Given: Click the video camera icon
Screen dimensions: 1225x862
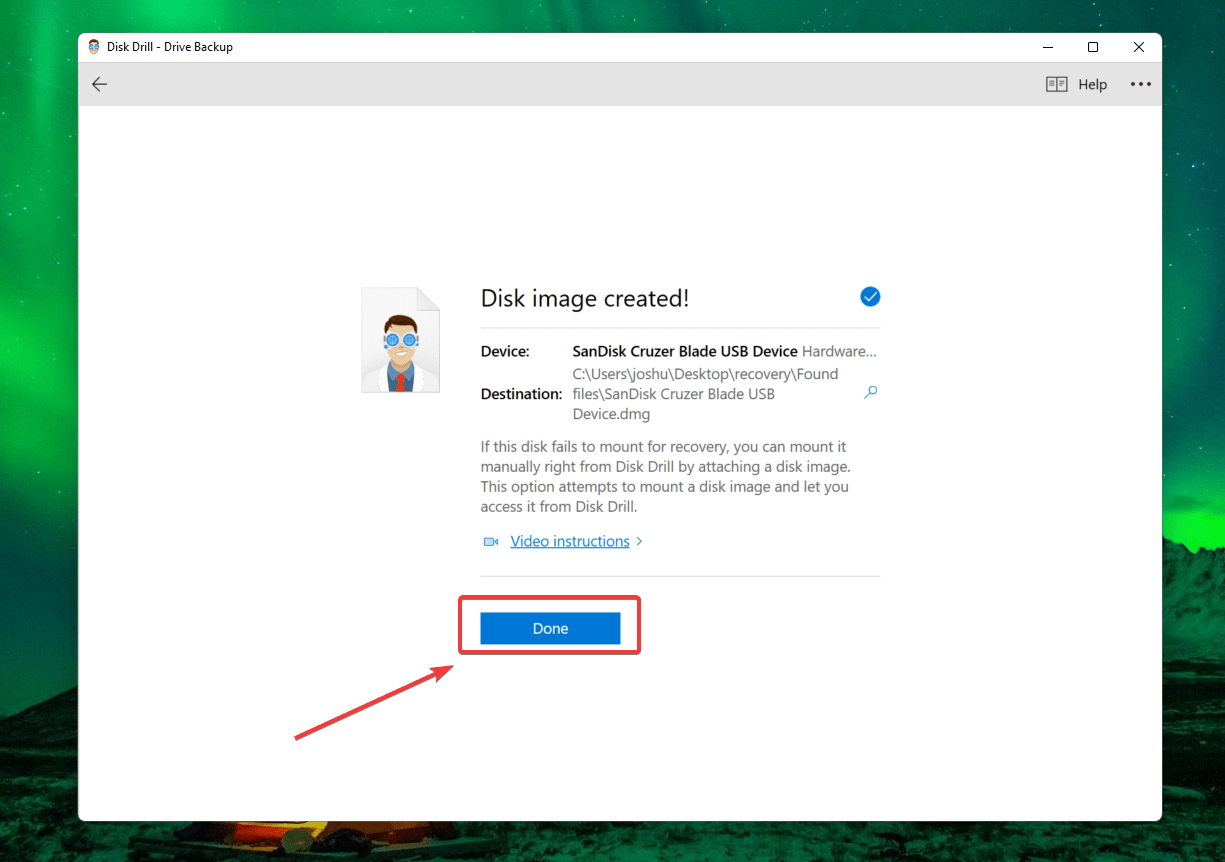Looking at the screenshot, I should pyautogui.click(x=491, y=541).
